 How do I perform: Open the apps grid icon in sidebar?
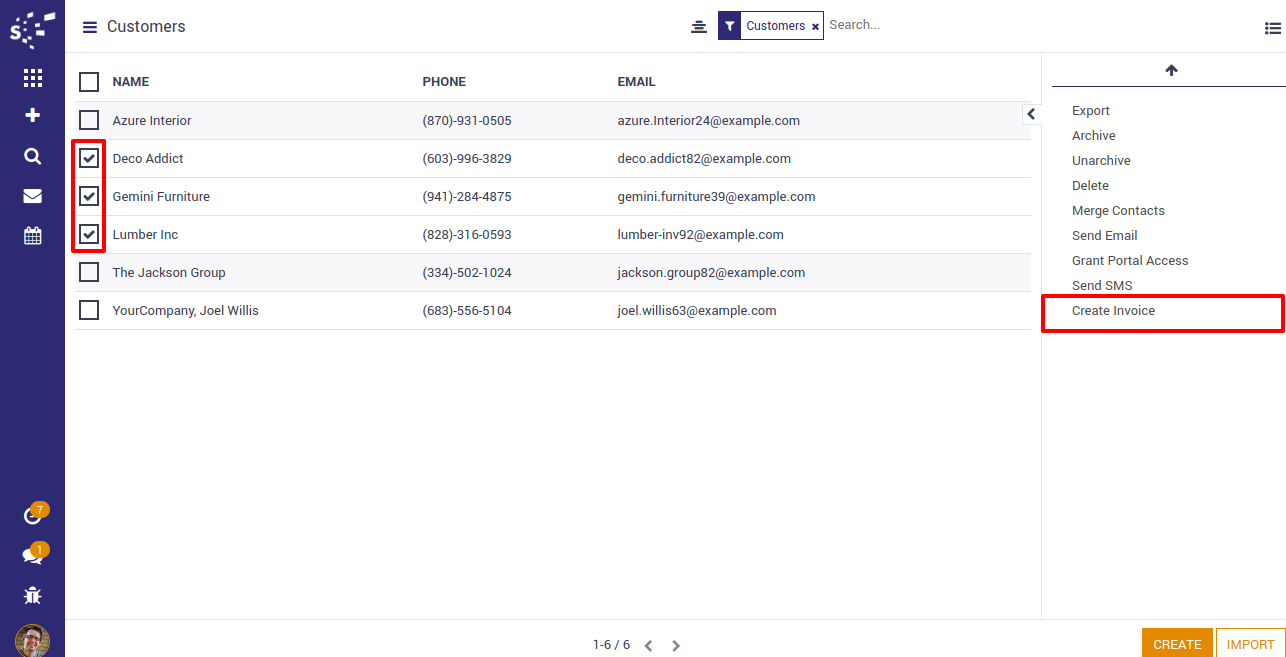[x=32, y=78]
